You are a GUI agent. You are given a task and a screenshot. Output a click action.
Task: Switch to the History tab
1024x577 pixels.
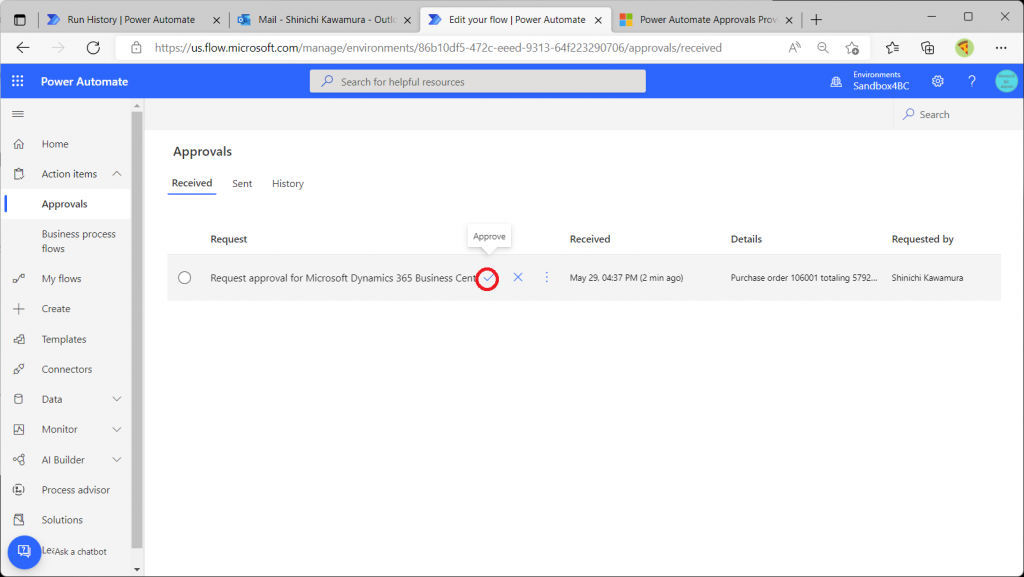(x=288, y=183)
